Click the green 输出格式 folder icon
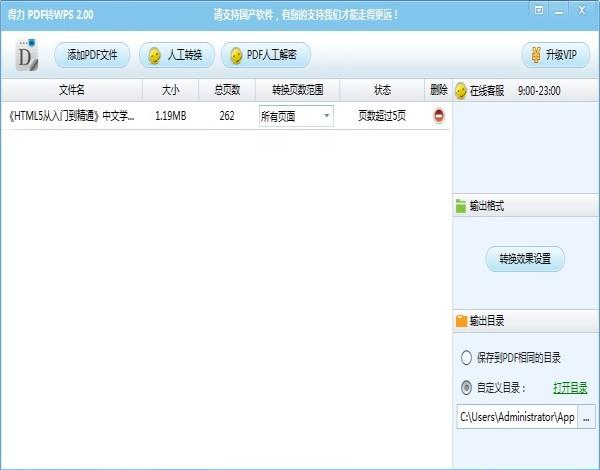Image resolution: width=600 pixels, height=470 pixels. [461, 206]
